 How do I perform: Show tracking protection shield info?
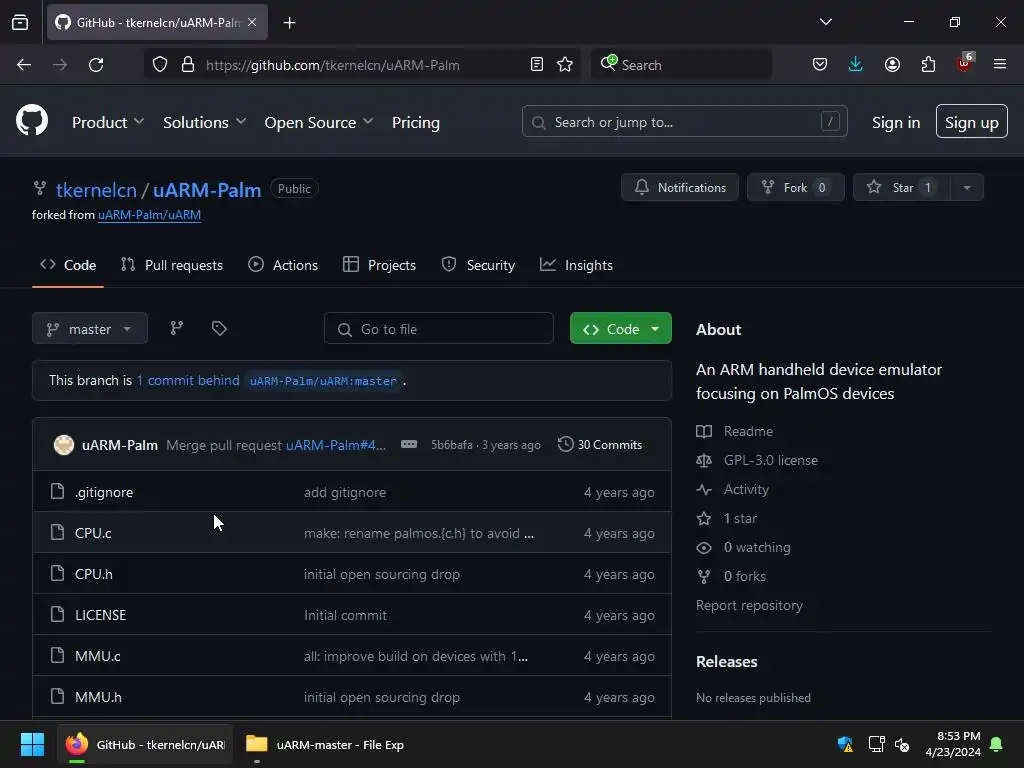point(160,65)
